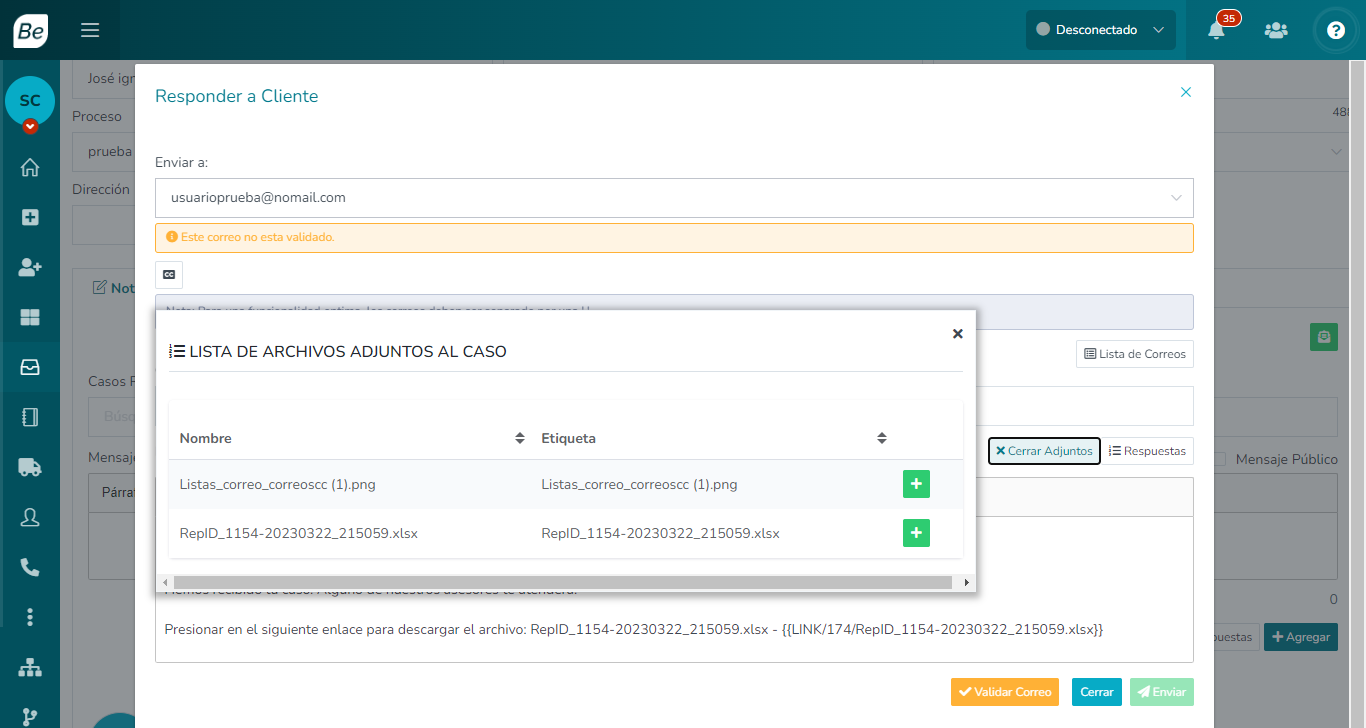
Task: Click the Listas_correo_correoscc (1).png Etiqueta cell
Action: (639, 484)
